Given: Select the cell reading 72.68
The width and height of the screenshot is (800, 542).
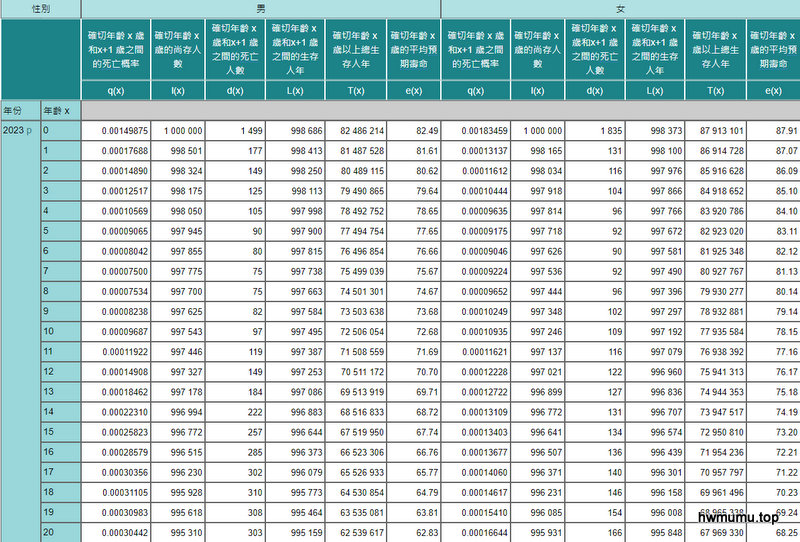Looking at the screenshot, I should point(413,332).
